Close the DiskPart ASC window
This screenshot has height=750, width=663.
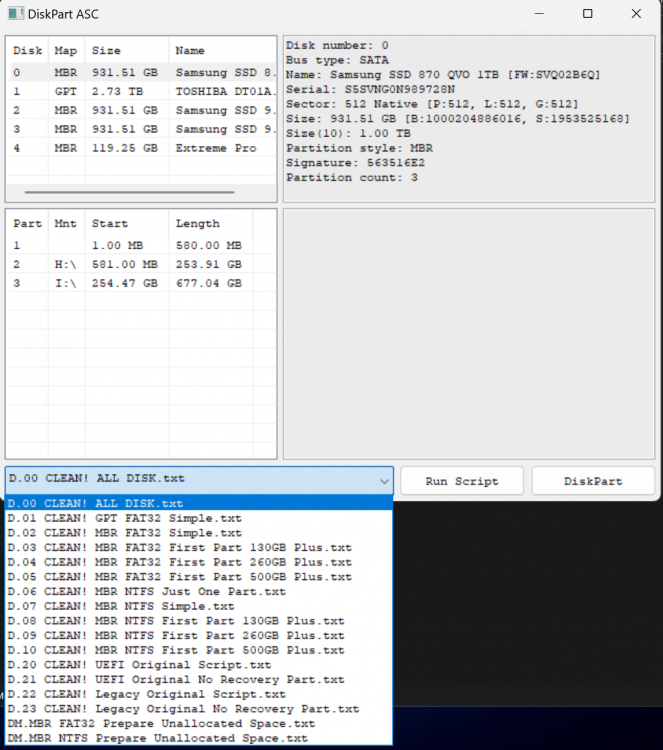pos(636,13)
